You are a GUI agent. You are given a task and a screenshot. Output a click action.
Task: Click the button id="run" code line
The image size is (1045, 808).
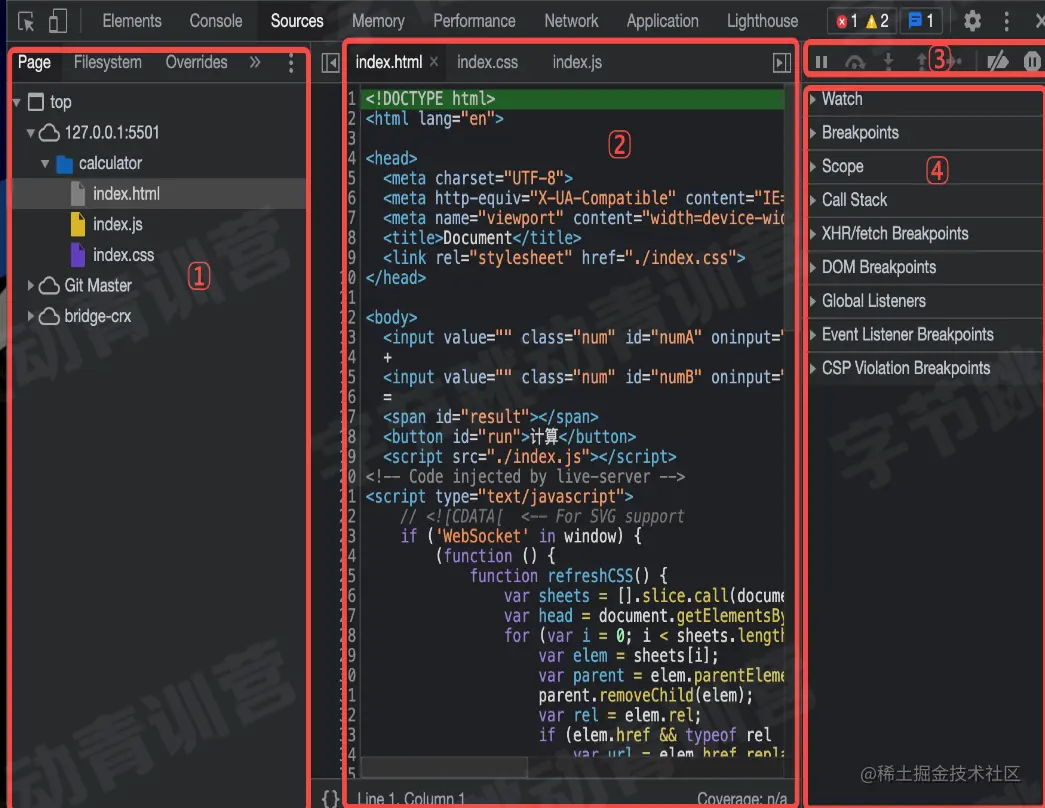(x=509, y=437)
